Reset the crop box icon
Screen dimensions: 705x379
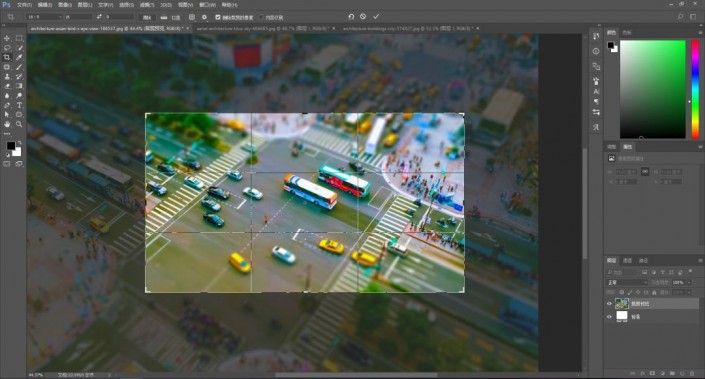351,17
